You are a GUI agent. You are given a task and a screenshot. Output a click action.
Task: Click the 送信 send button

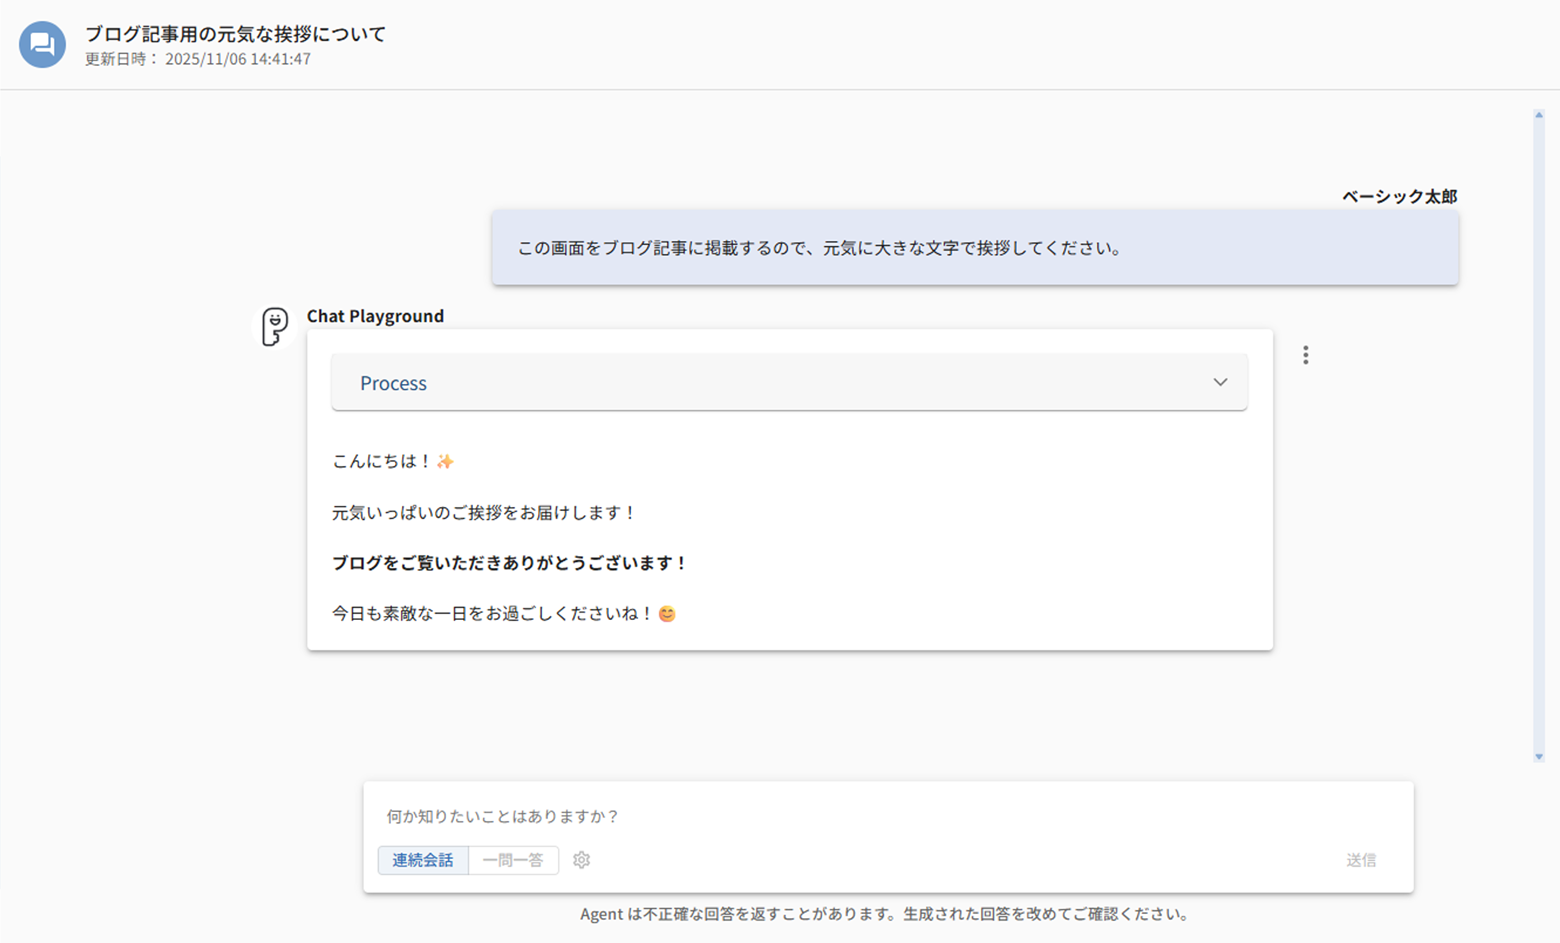1362,860
